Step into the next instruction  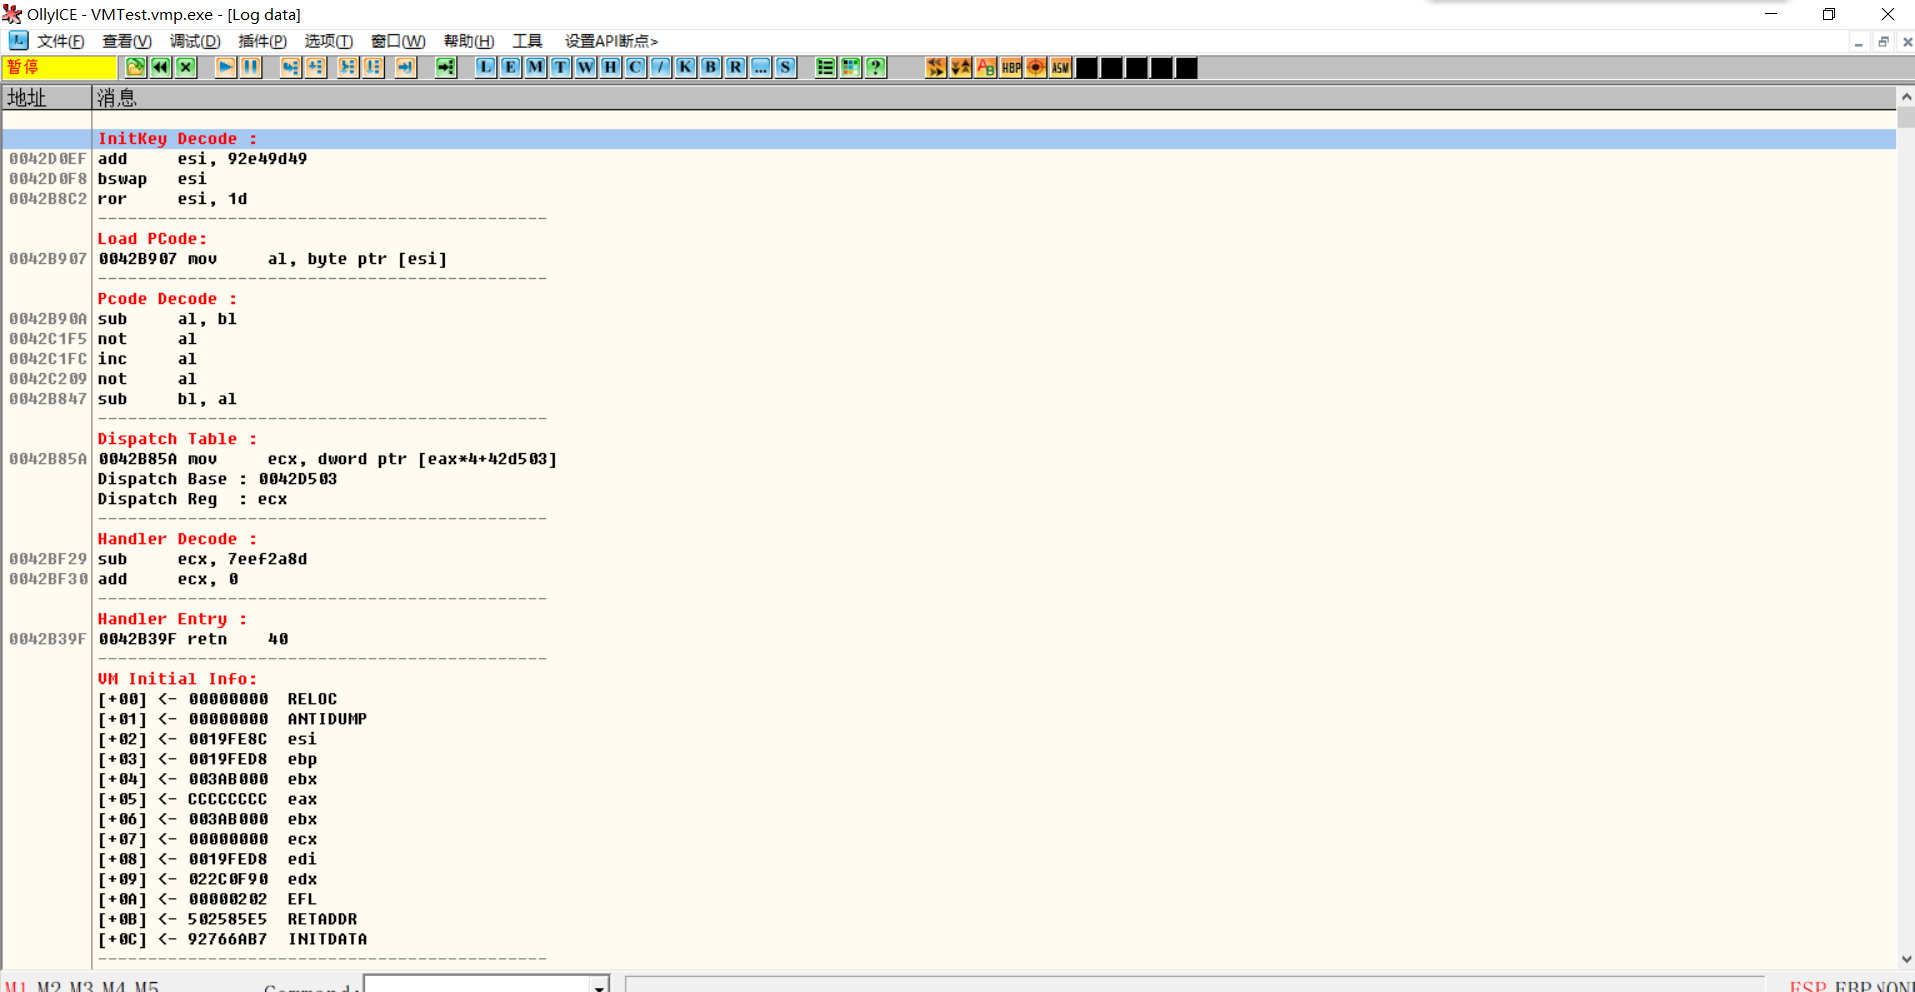[x=290, y=67]
